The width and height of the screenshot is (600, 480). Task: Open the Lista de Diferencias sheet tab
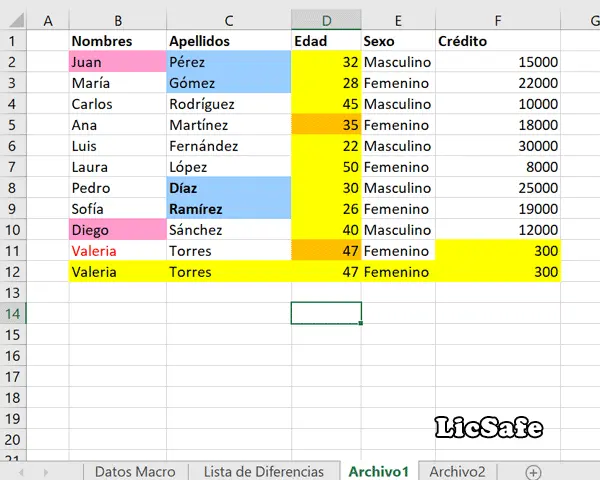(264, 472)
